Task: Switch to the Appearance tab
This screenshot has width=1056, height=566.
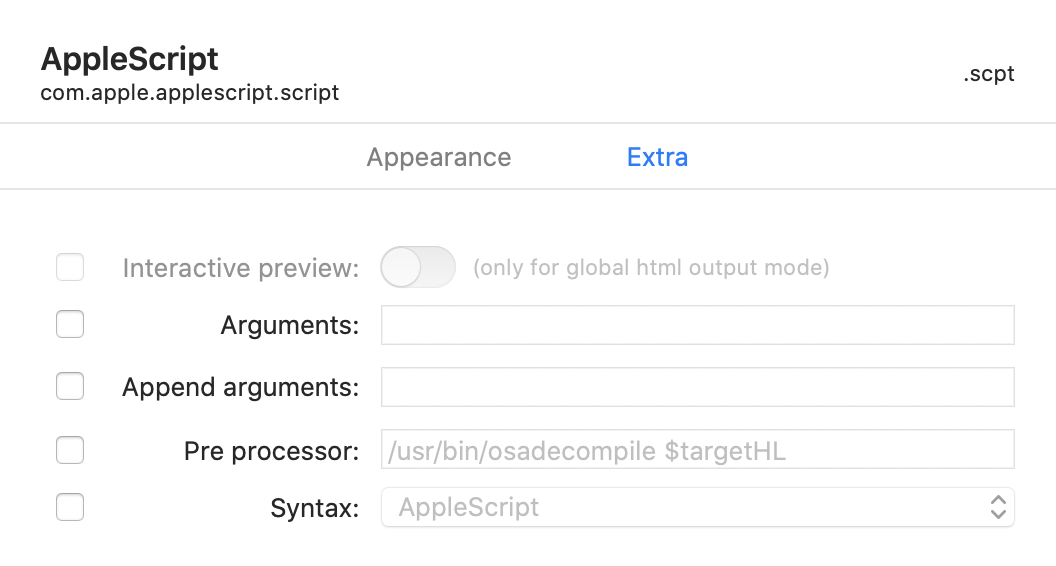Action: click(x=439, y=158)
